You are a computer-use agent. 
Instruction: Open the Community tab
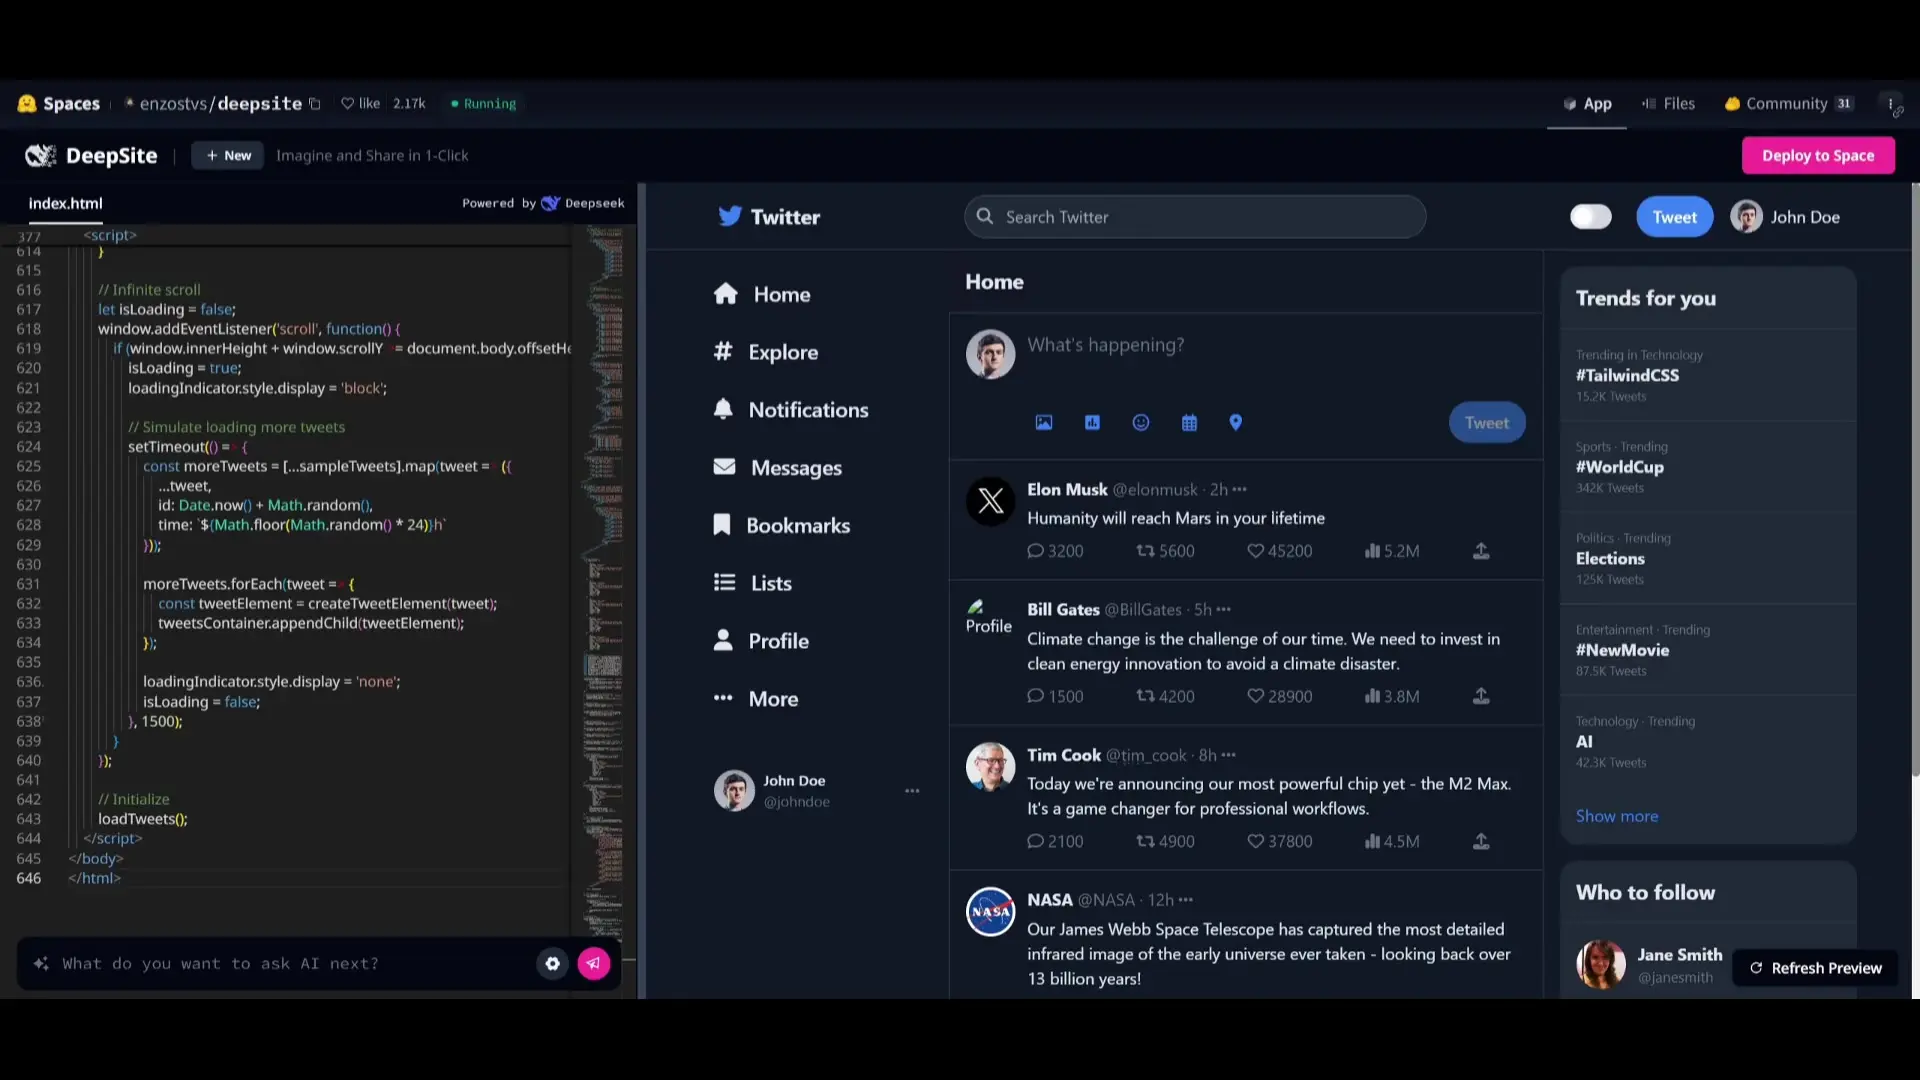pyautogui.click(x=1789, y=104)
